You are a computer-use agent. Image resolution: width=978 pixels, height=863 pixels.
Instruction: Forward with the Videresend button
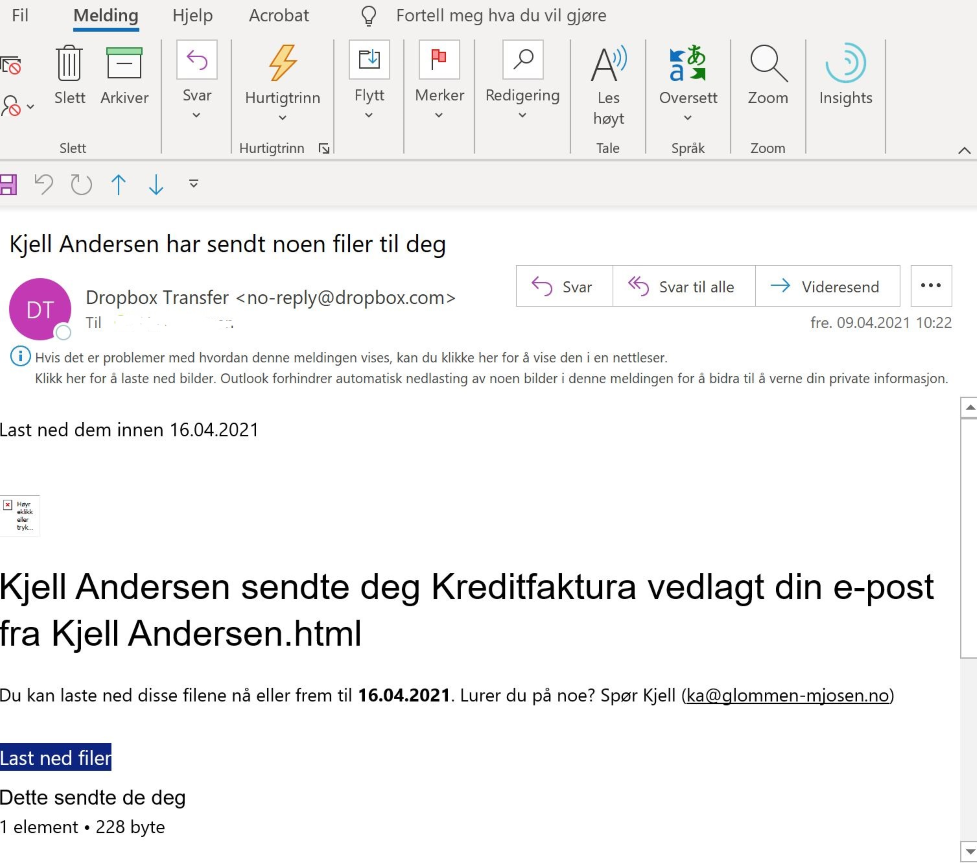(x=827, y=286)
